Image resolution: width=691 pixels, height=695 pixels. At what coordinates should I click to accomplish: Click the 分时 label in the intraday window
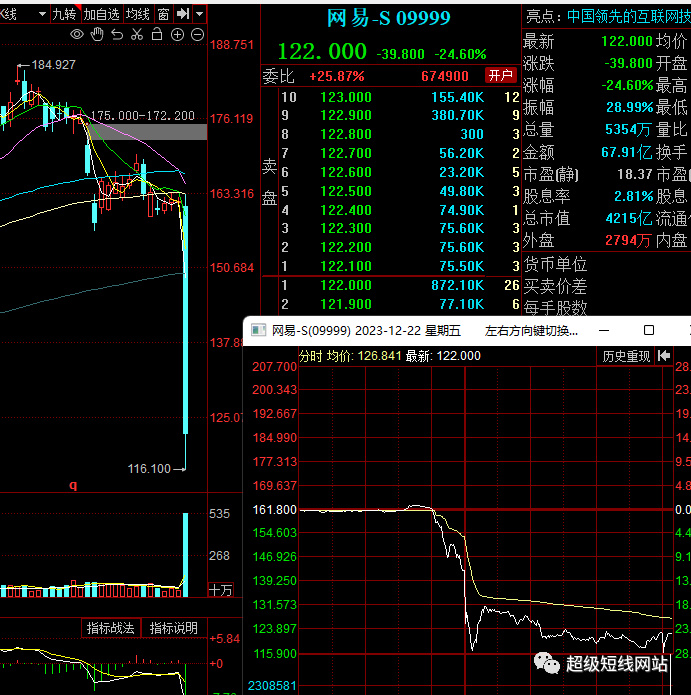click(311, 356)
